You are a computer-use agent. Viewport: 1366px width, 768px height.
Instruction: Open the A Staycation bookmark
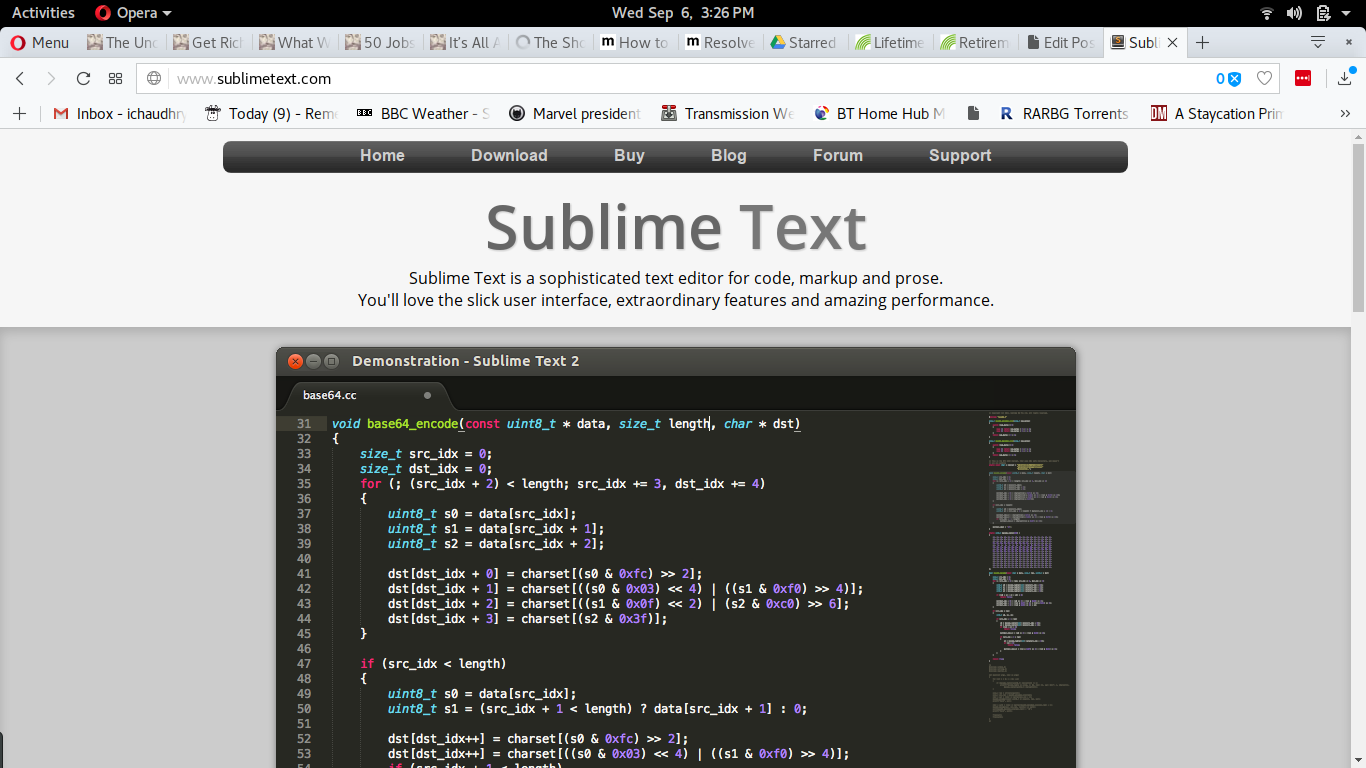click(1216, 113)
